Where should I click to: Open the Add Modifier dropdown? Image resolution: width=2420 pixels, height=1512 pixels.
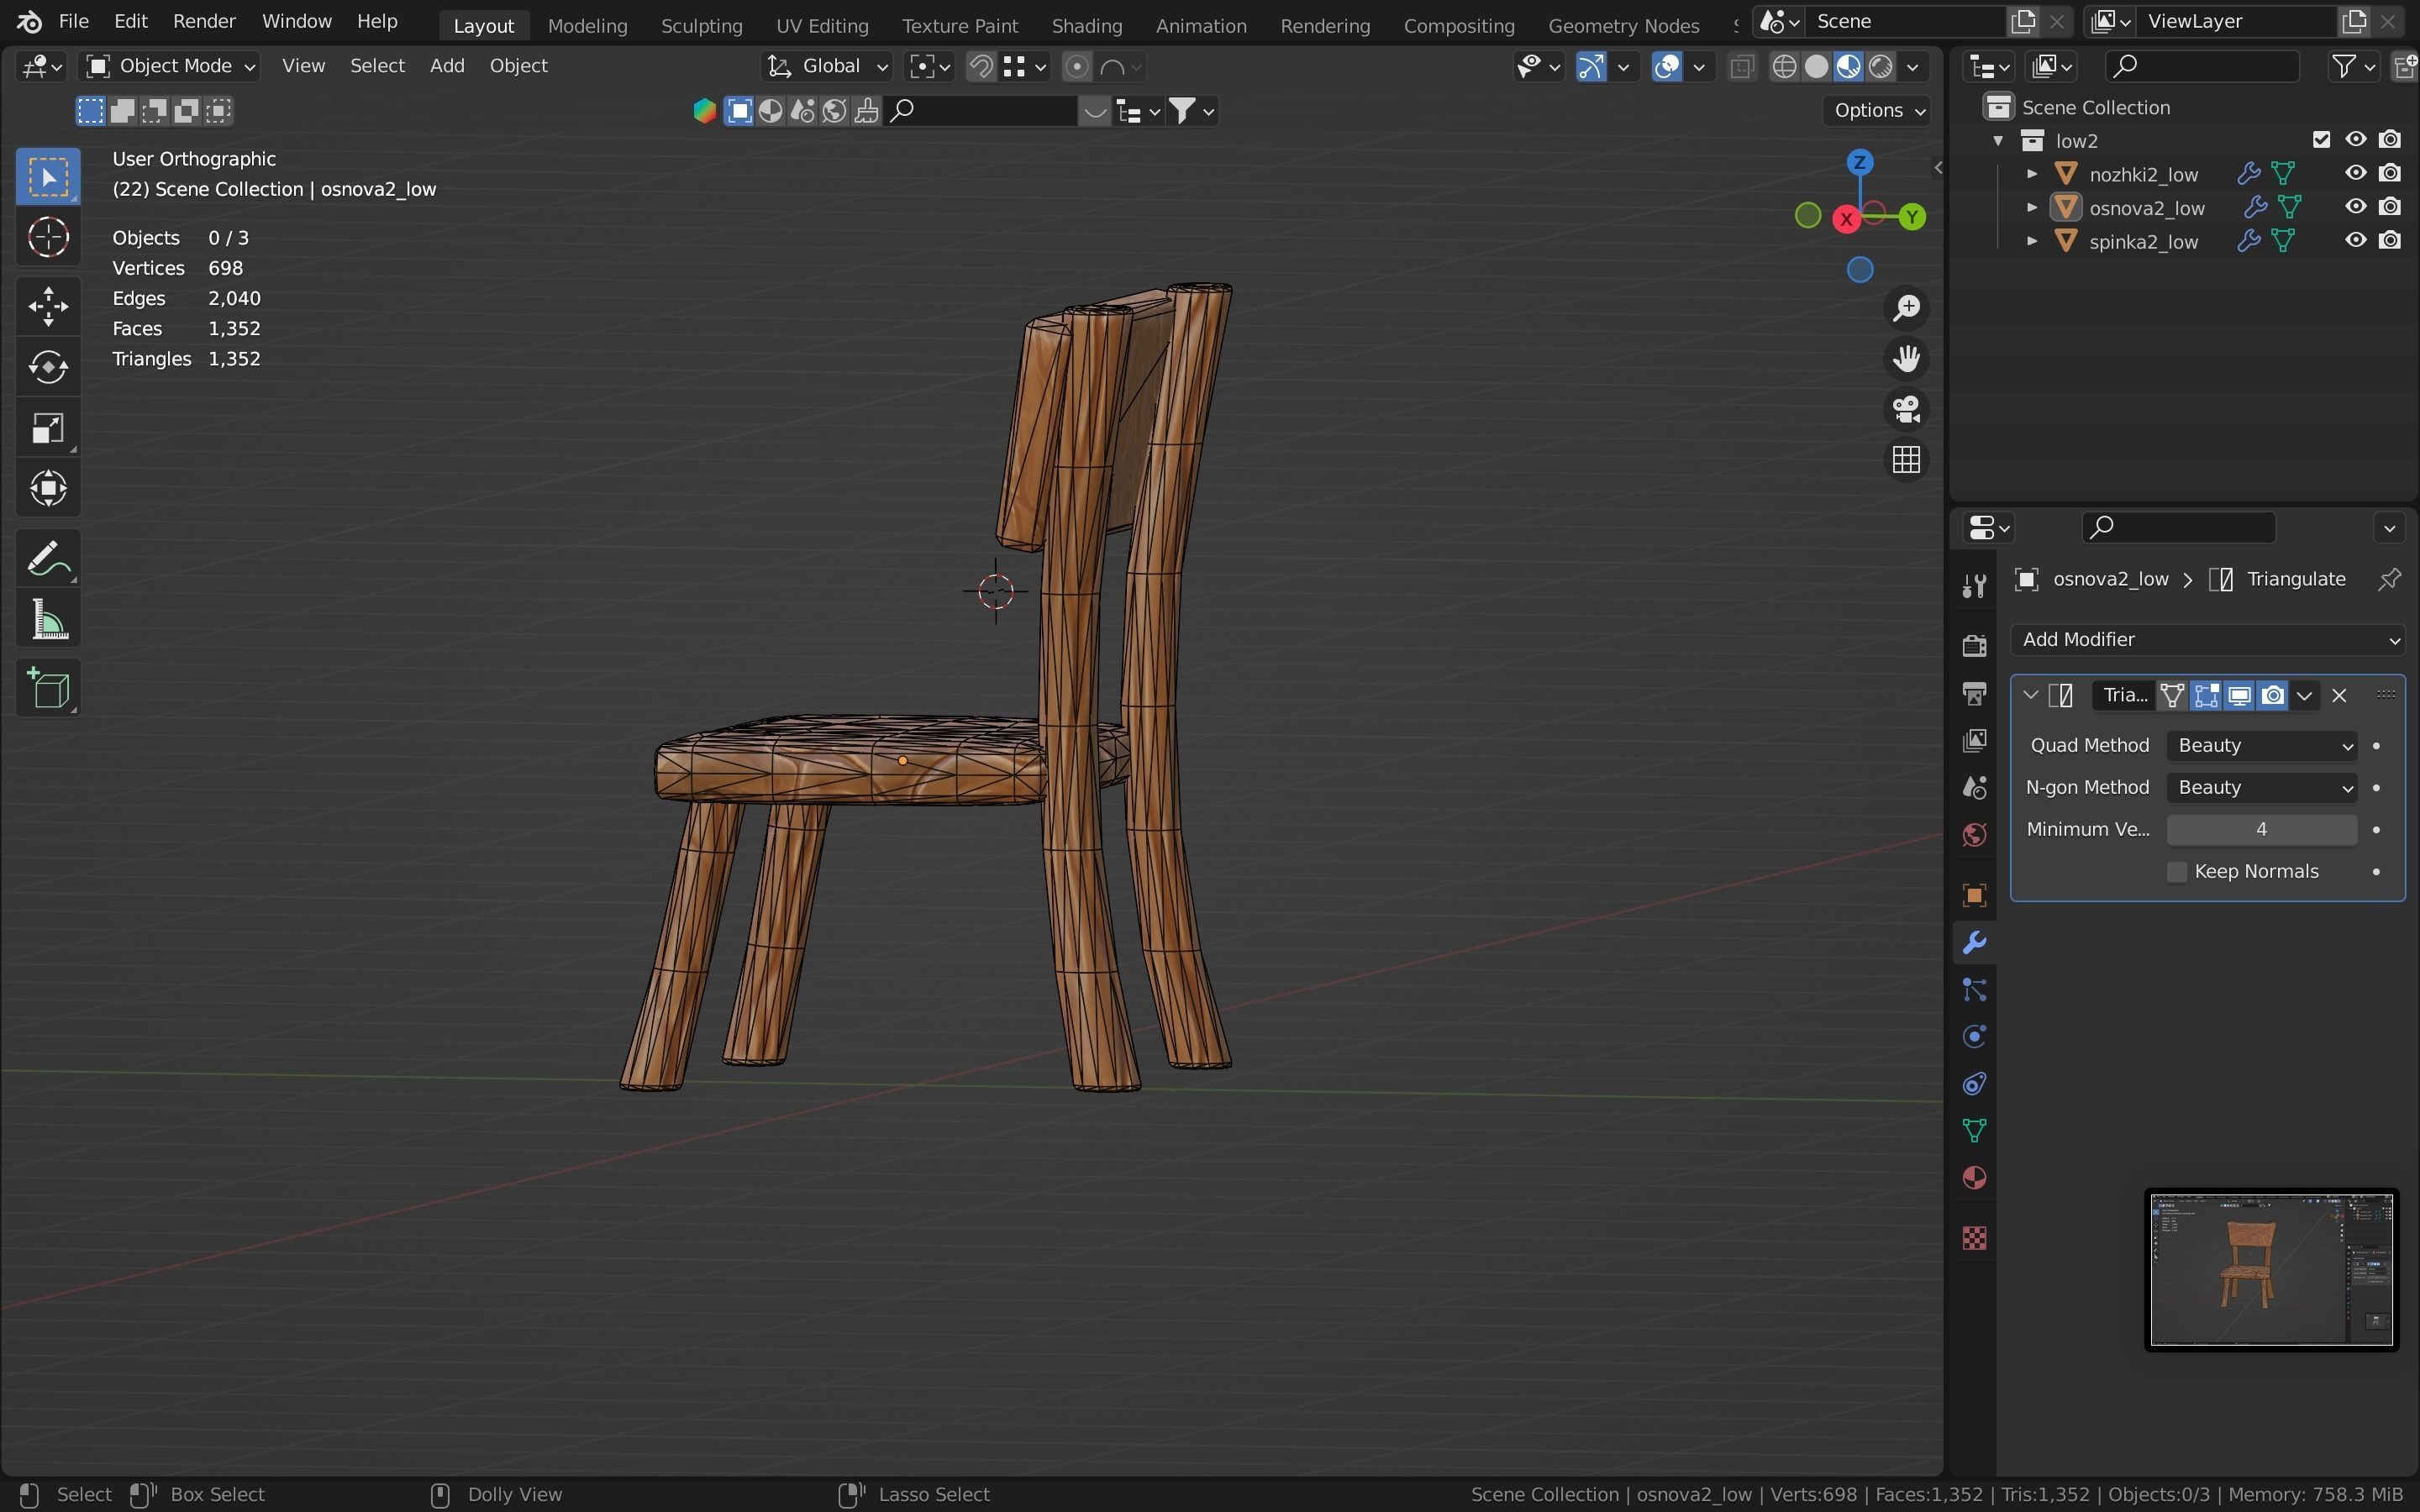[2208, 640]
